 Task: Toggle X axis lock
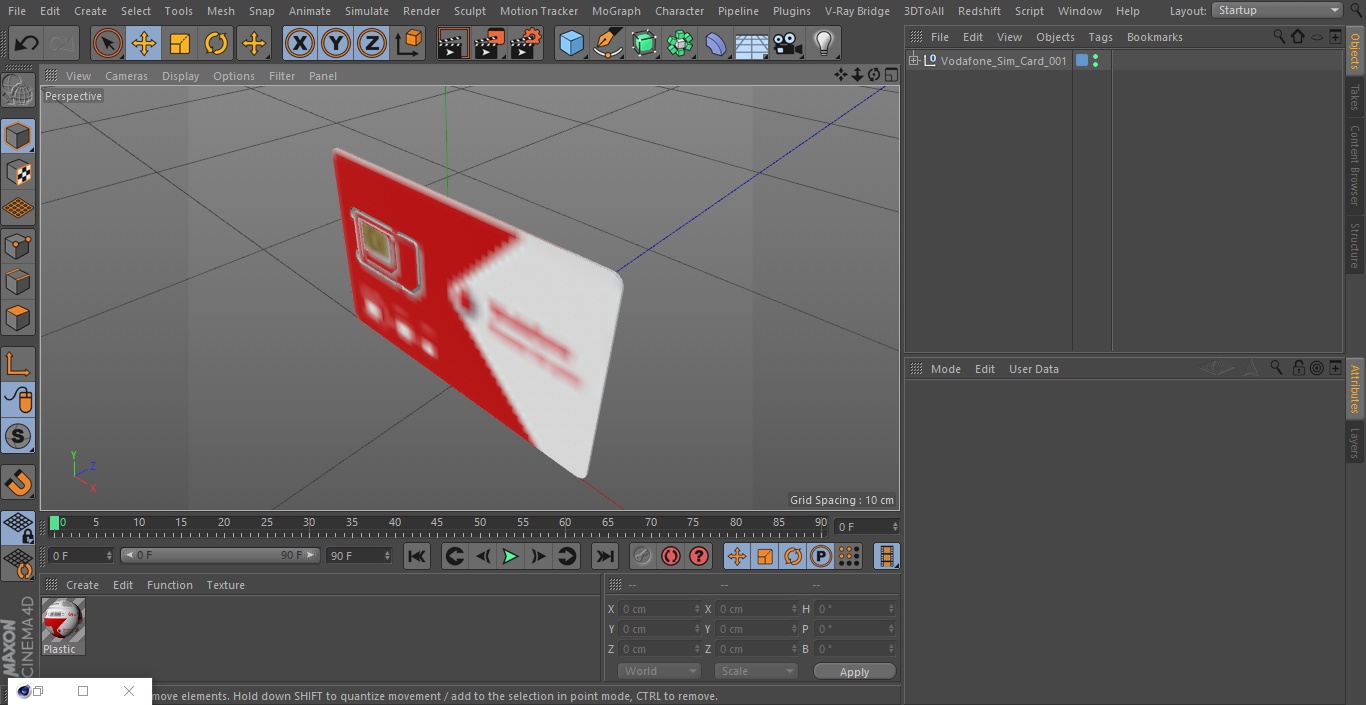[x=299, y=43]
